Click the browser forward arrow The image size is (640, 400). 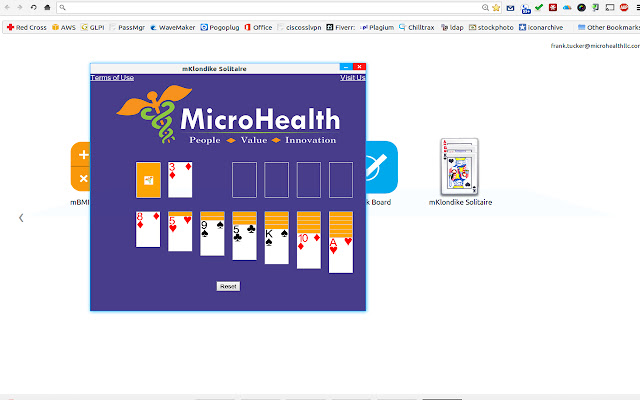click(x=20, y=7)
